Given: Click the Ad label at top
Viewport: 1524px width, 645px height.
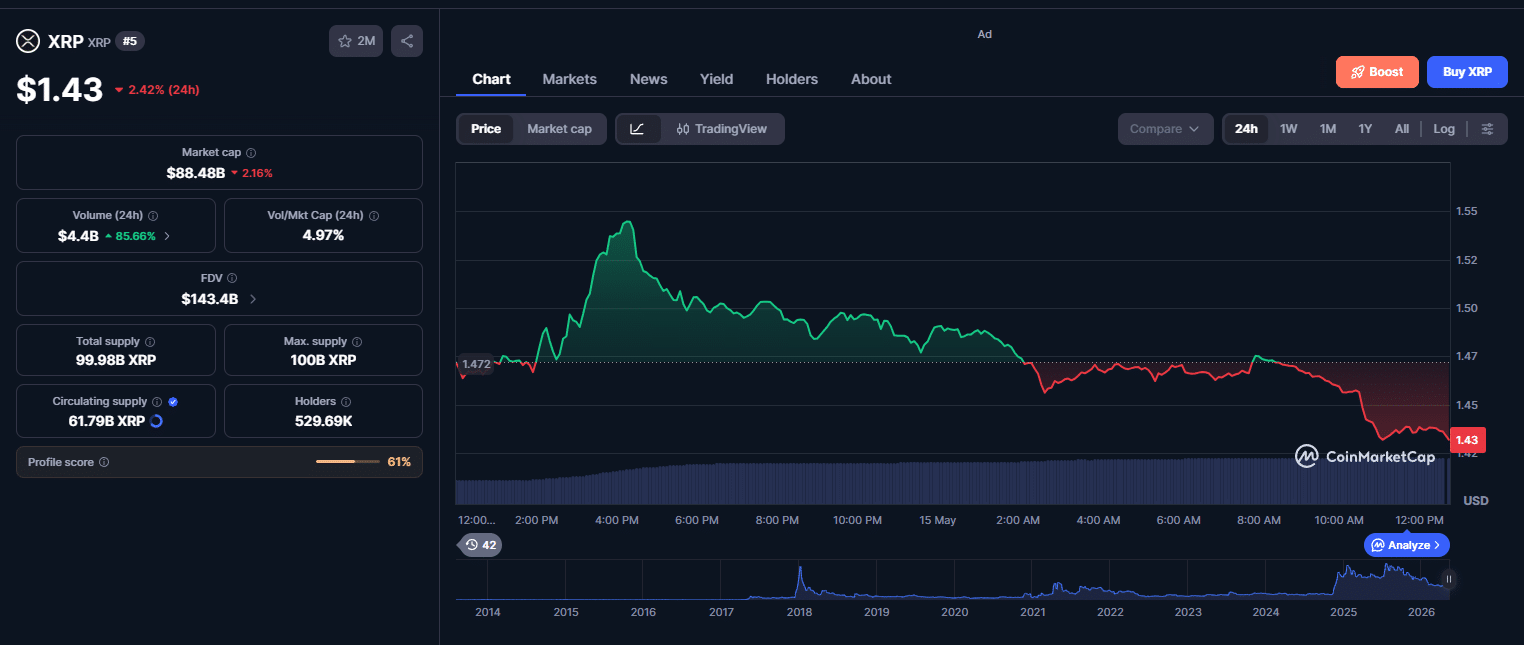Looking at the screenshot, I should tap(985, 34).
